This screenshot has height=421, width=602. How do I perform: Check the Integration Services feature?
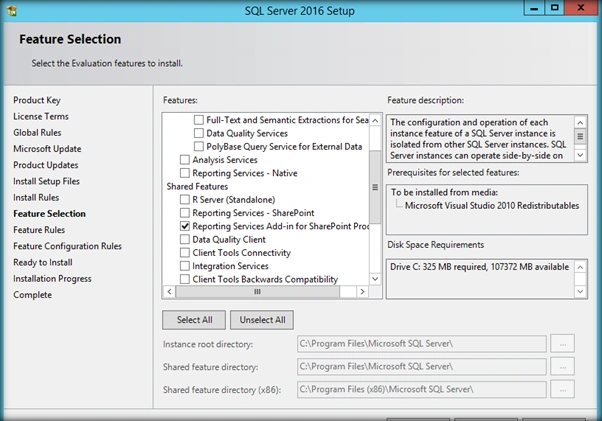pos(185,266)
